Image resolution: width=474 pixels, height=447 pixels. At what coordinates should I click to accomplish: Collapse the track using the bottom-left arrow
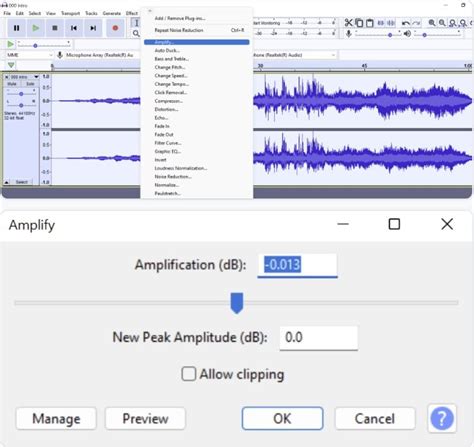pyautogui.click(x=6, y=182)
